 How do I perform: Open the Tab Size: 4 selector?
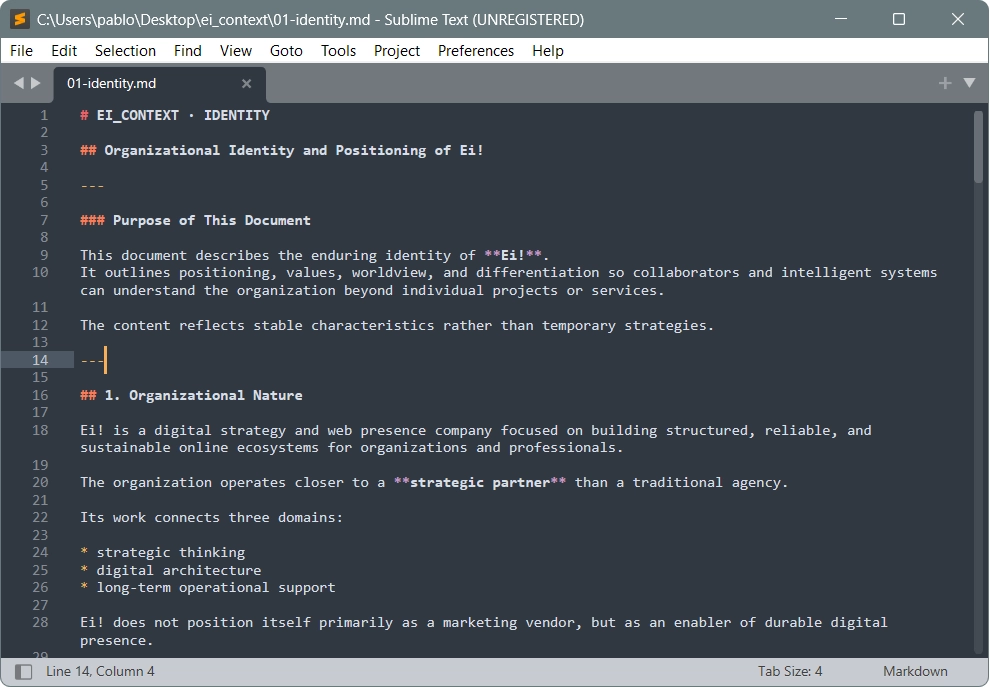[790, 671]
